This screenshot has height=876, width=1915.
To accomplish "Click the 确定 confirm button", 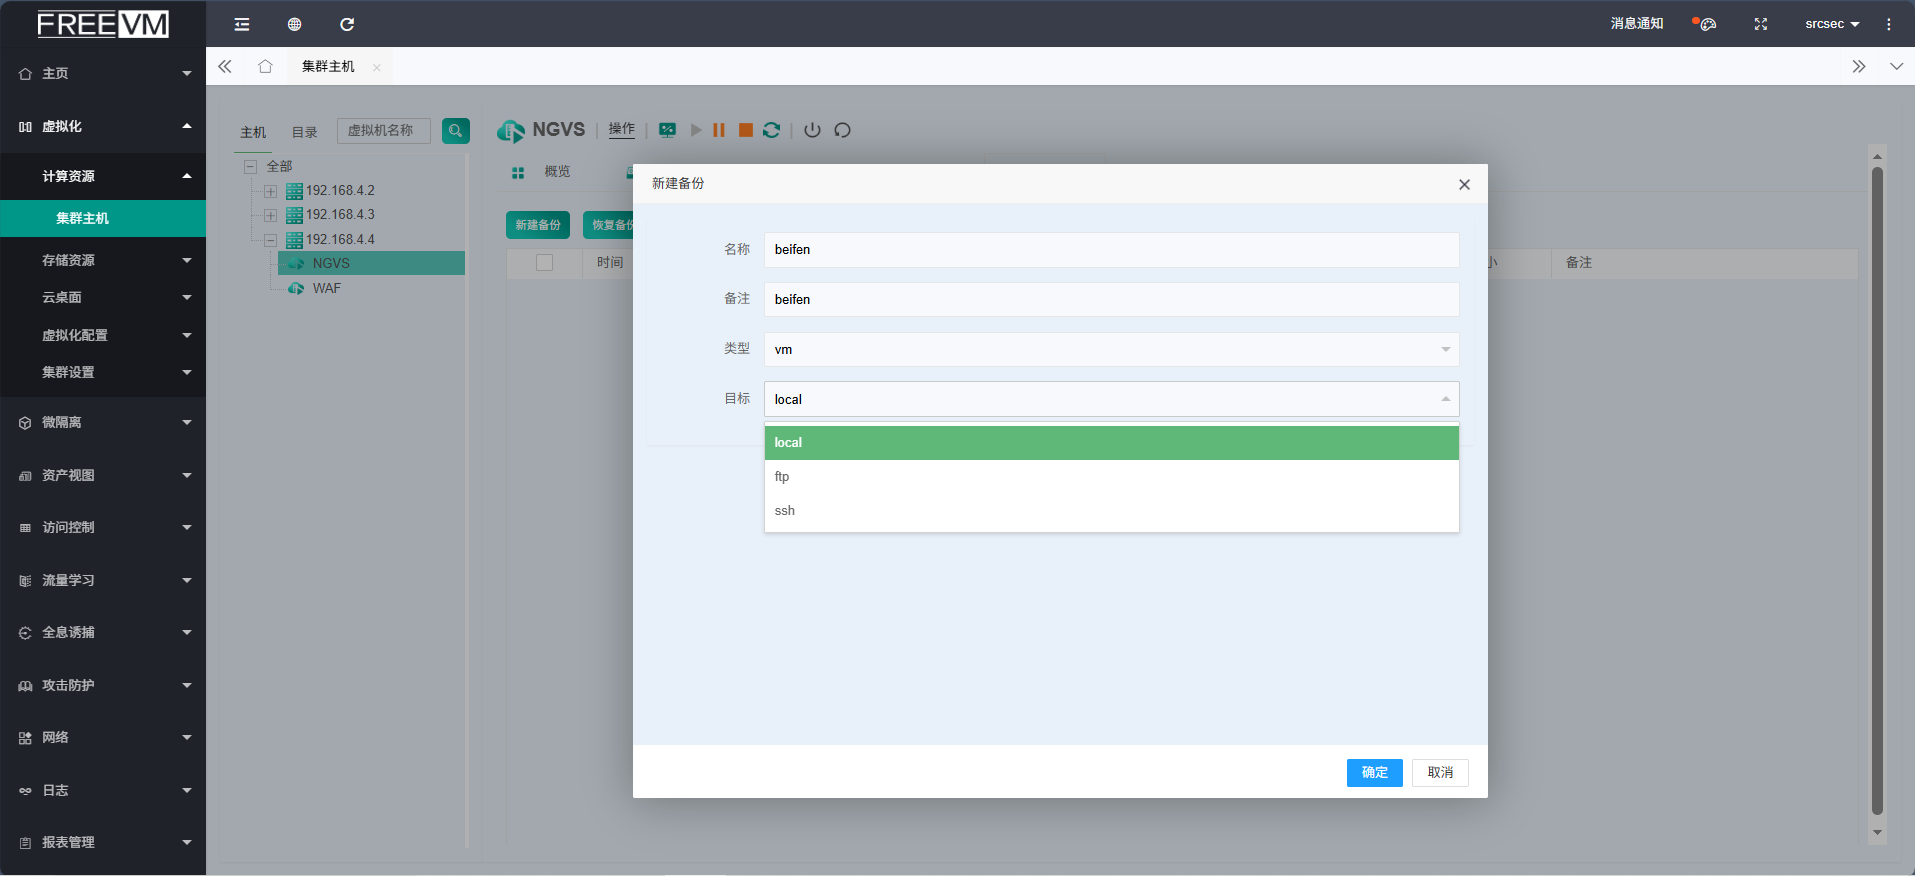I will click(1374, 773).
